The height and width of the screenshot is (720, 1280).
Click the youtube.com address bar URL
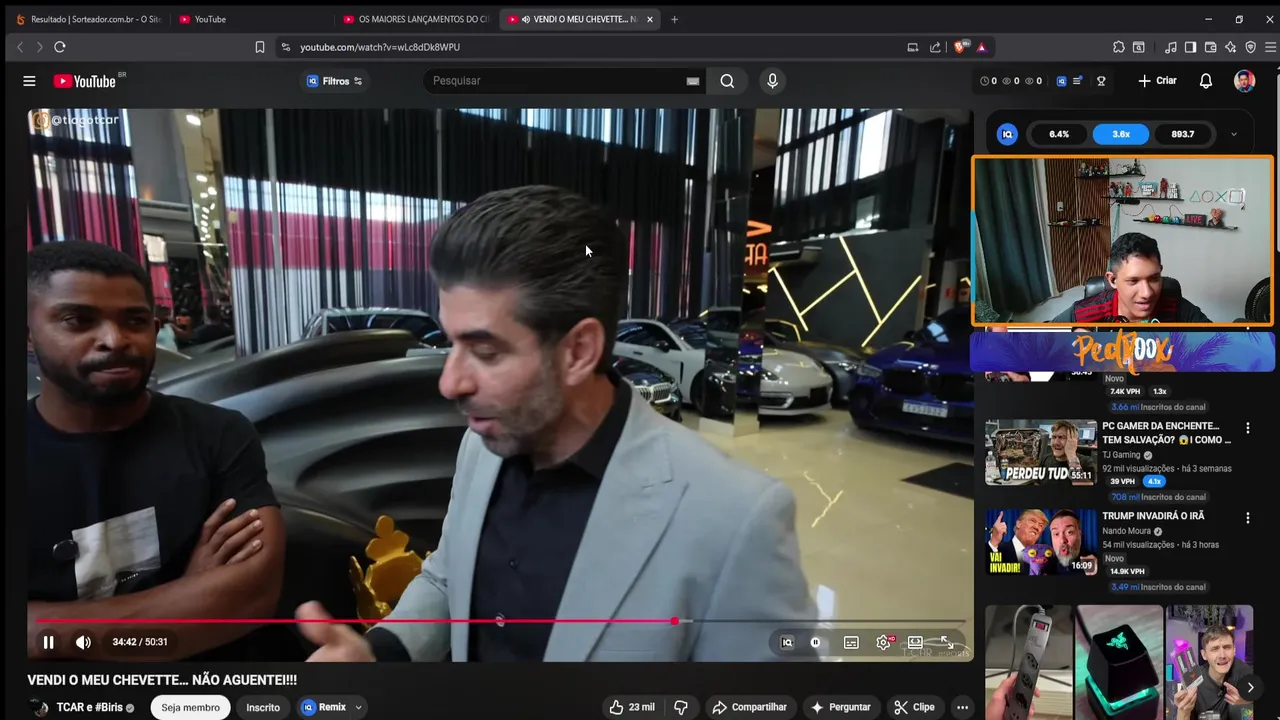coord(380,47)
